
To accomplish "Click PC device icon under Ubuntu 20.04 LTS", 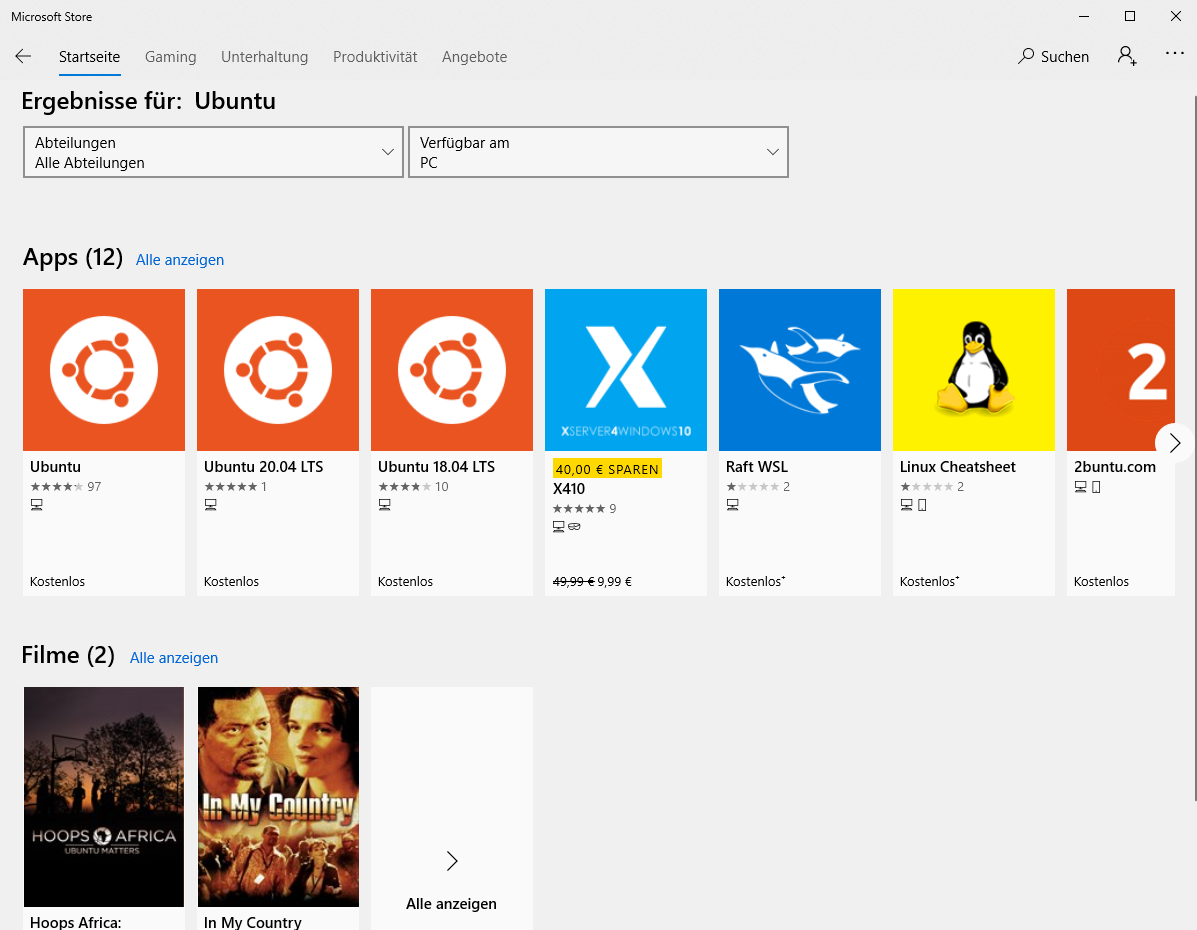I will click(x=211, y=505).
